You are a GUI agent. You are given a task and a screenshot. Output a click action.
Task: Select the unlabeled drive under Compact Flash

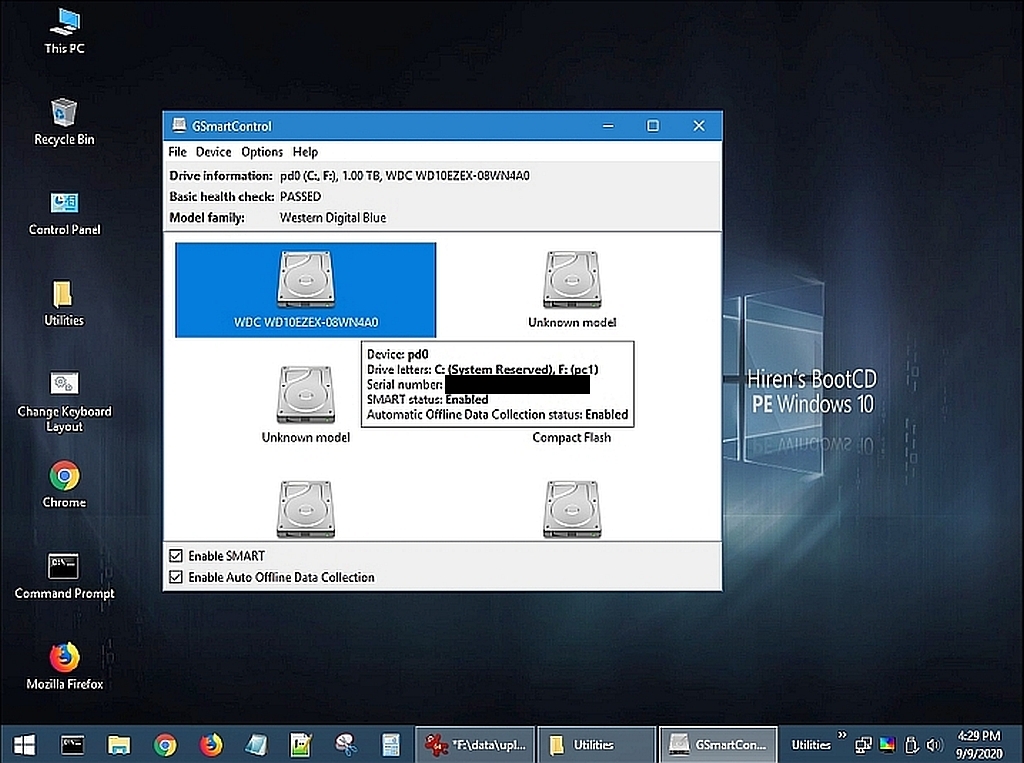click(572, 510)
